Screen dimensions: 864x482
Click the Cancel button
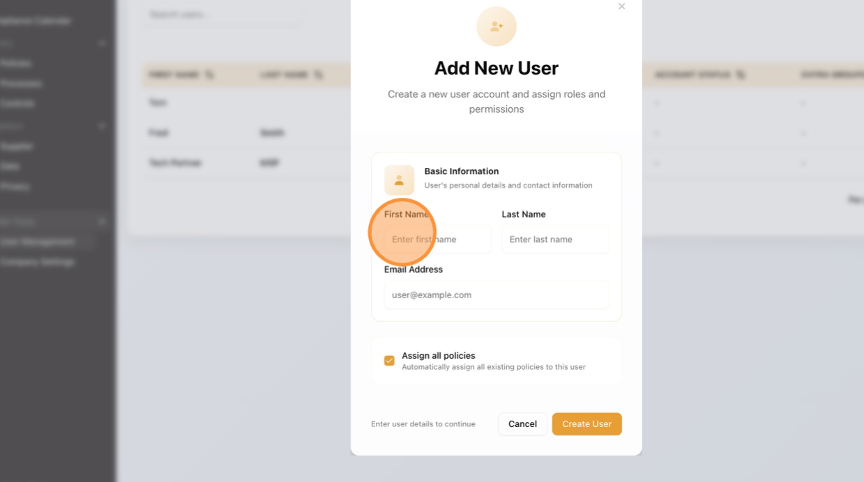click(522, 424)
